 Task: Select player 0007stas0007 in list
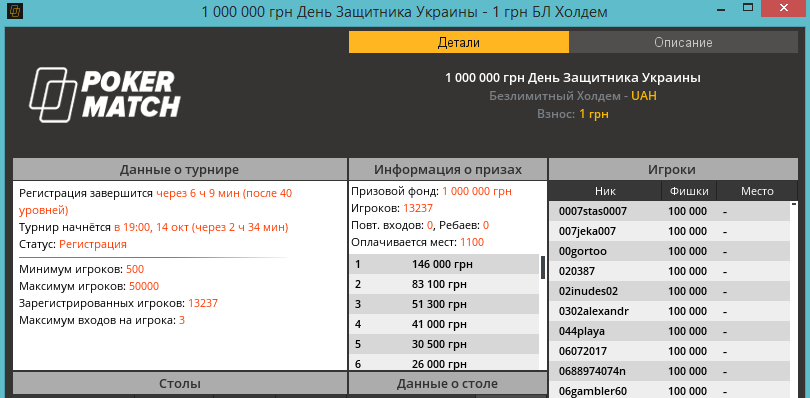coord(669,211)
